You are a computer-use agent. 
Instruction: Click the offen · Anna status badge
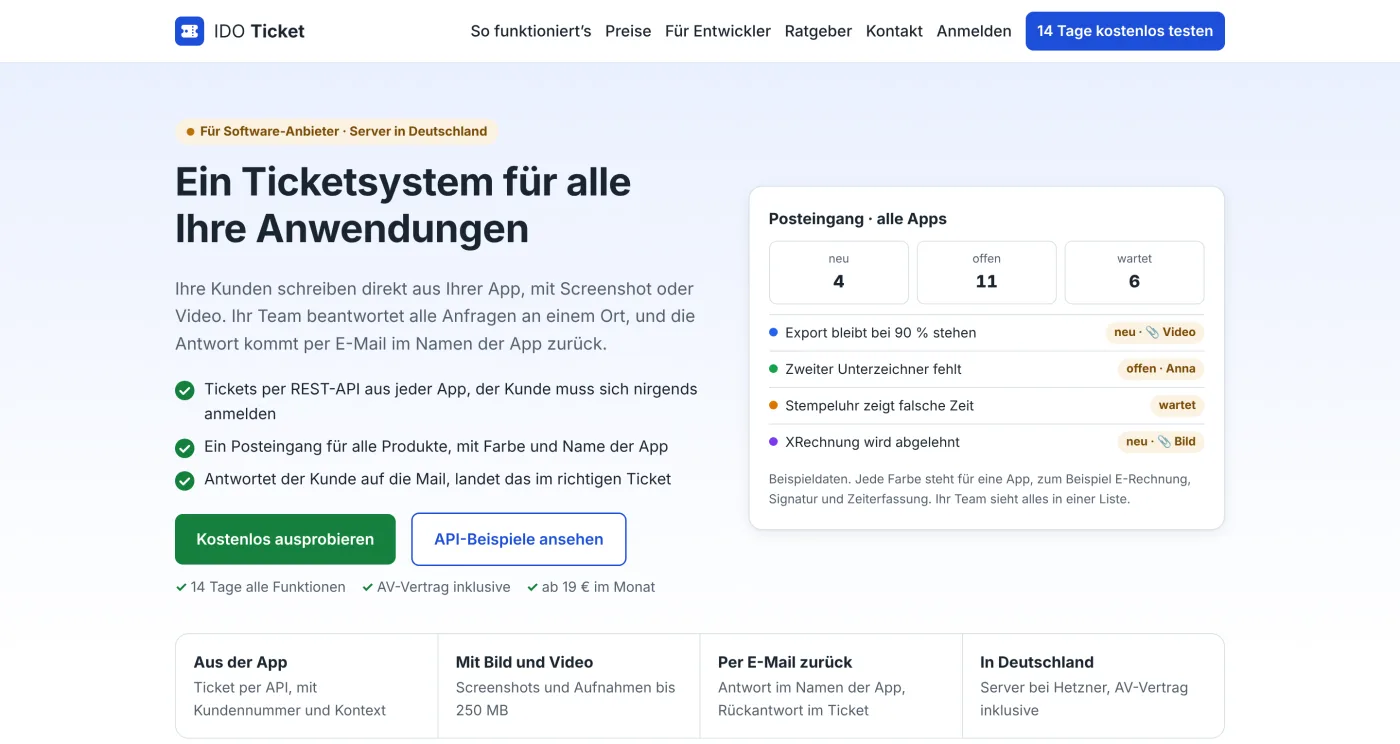(x=1160, y=369)
